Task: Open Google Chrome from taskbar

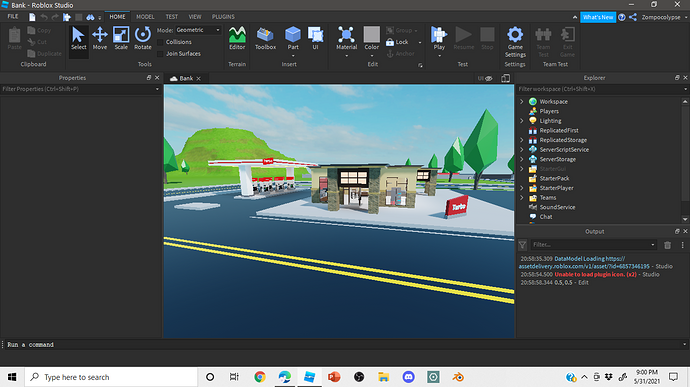Action: [260, 377]
